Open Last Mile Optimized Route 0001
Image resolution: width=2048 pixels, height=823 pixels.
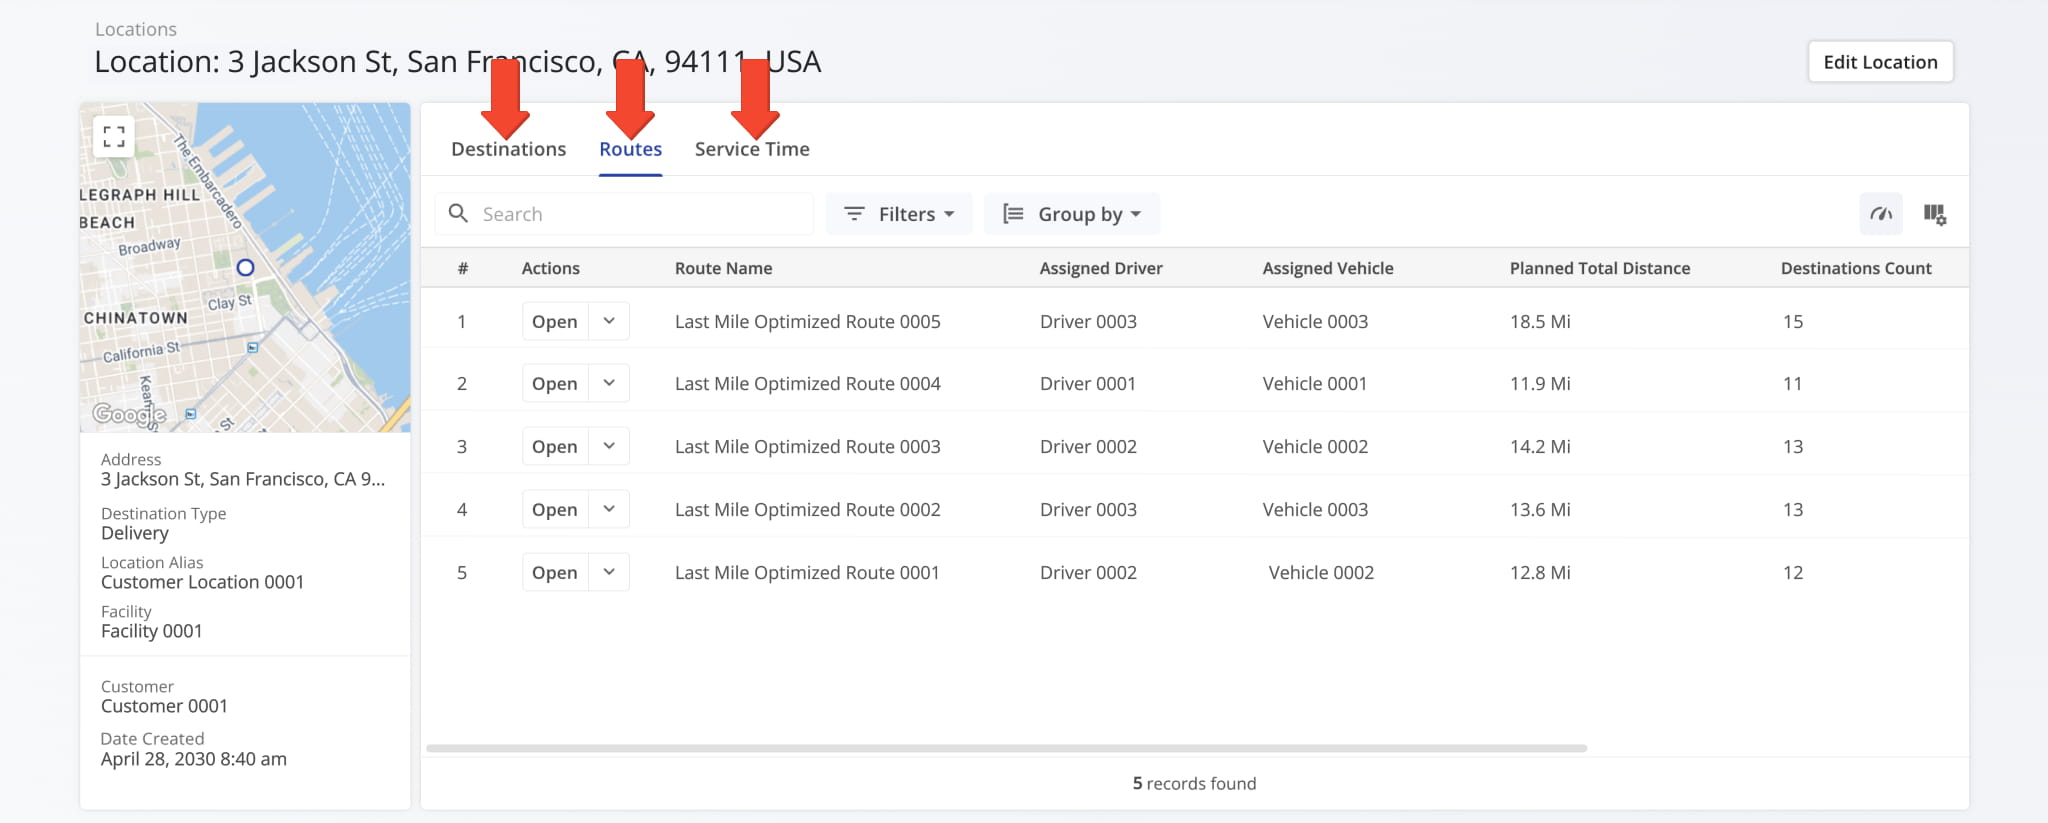555,573
